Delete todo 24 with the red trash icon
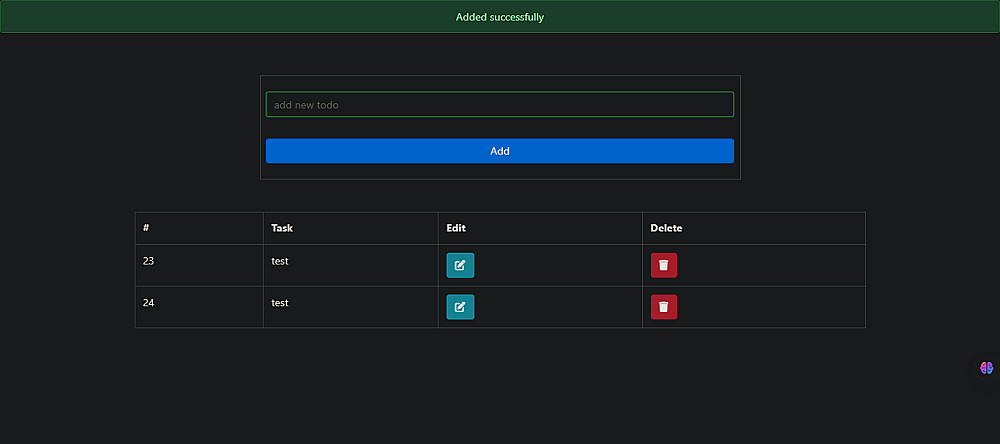The image size is (1000, 444). tap(664, 307)
